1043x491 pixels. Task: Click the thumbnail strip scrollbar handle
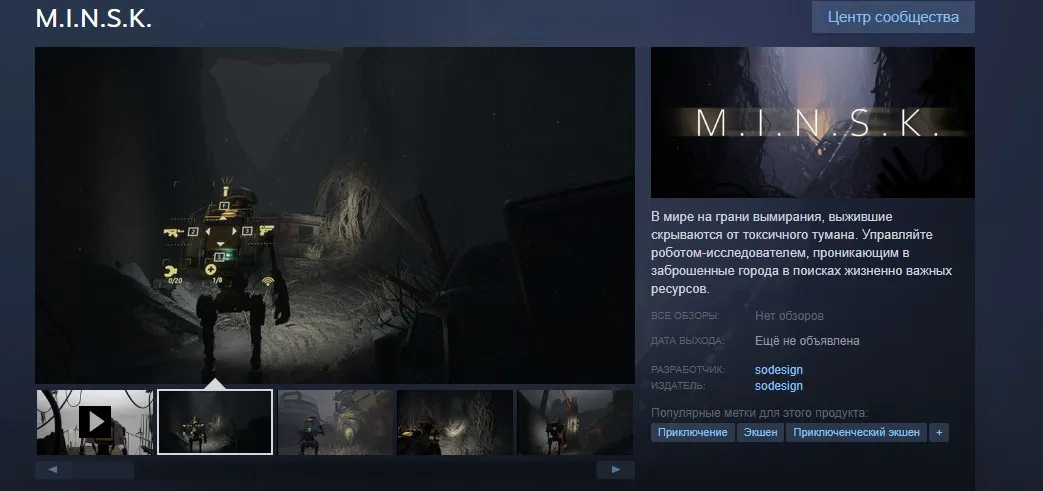pyautogui.click(x=104, y=470)
